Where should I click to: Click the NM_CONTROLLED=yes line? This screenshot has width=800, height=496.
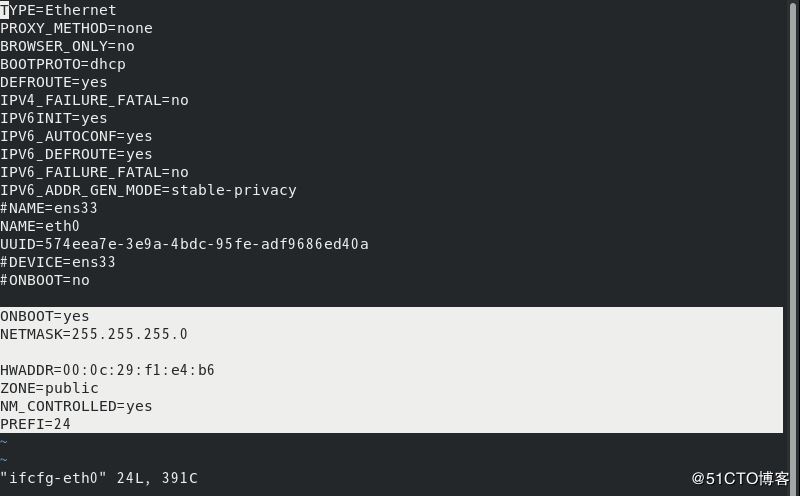tap(76, 406)
